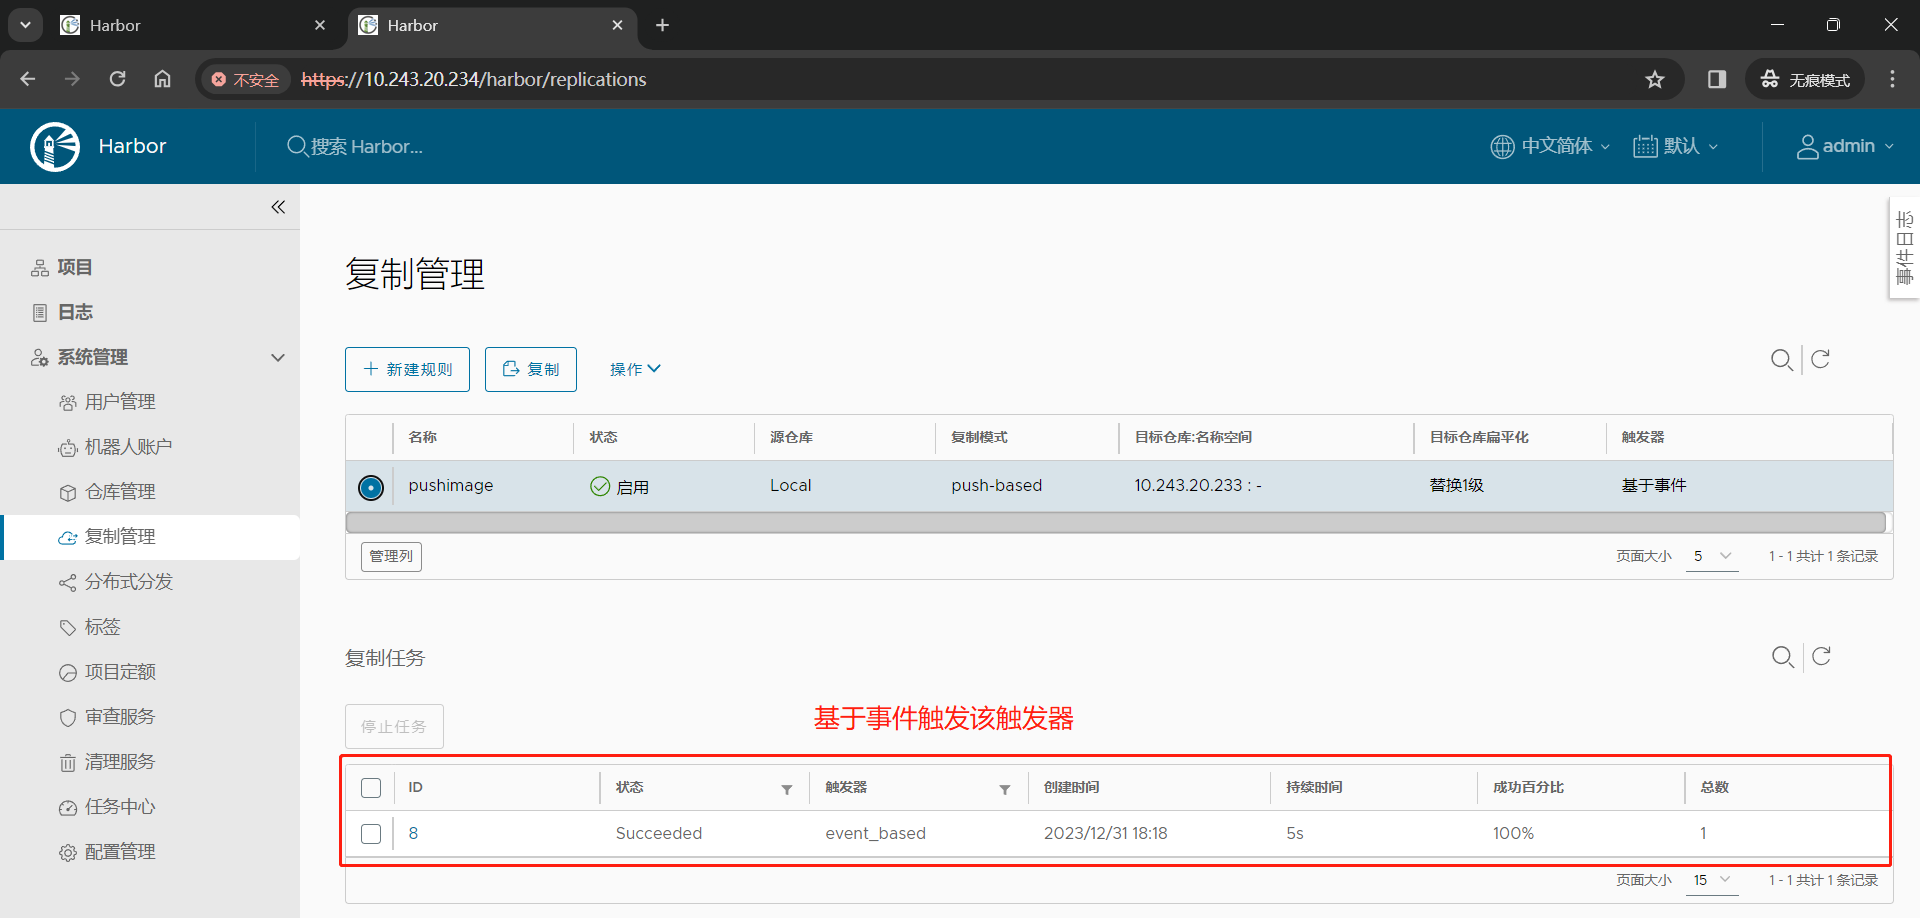Refresh the replication tasks list

point(1821,656)
